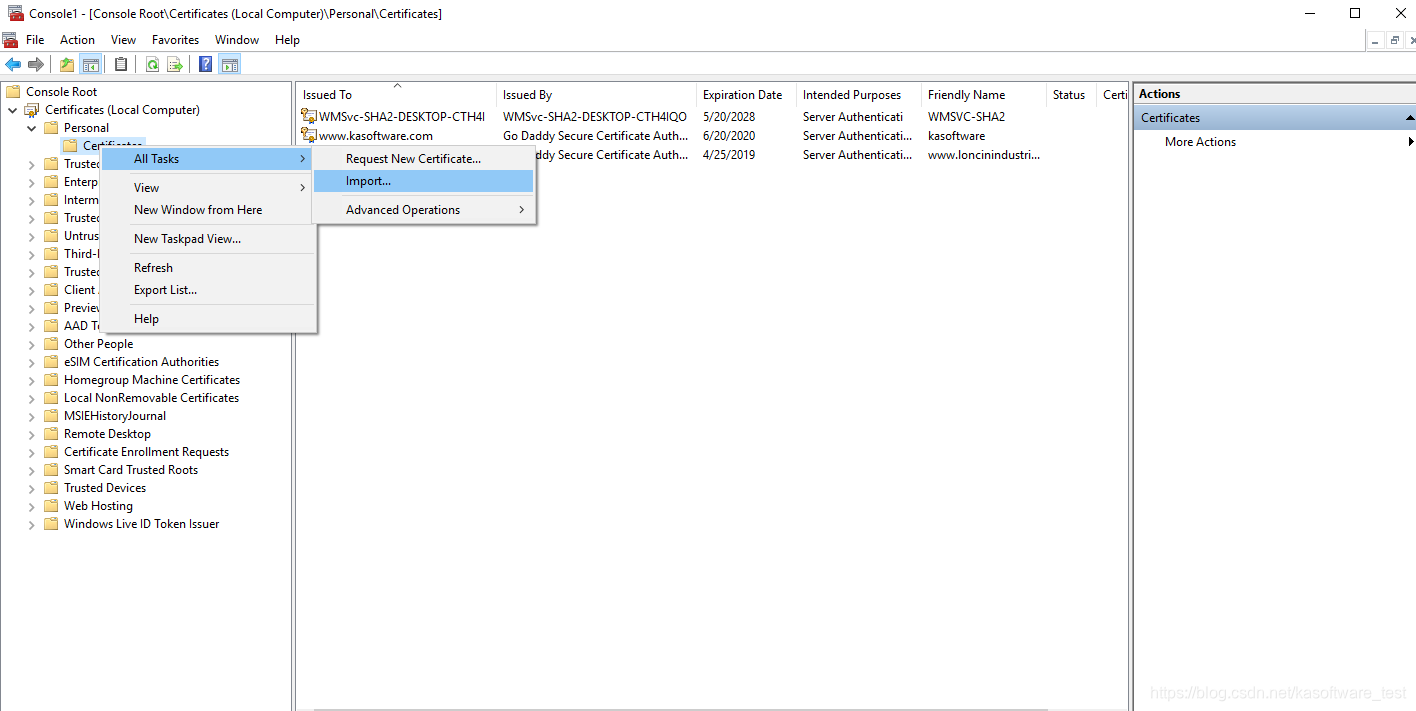
Task: Sort by the Issued By column header
Action: pos(596,95)
